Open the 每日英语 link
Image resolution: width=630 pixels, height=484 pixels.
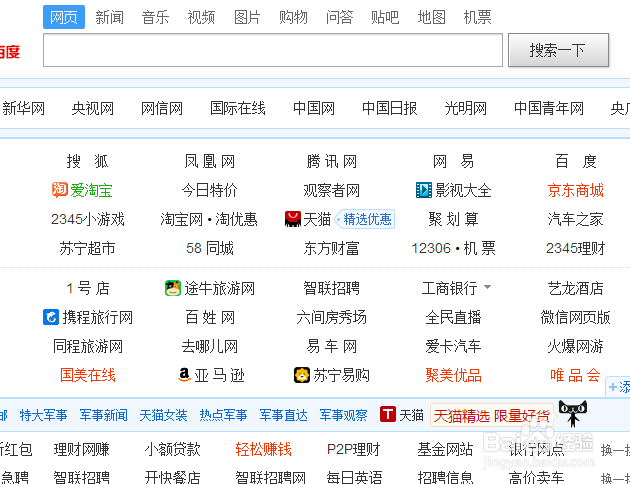tap(354, 477)
